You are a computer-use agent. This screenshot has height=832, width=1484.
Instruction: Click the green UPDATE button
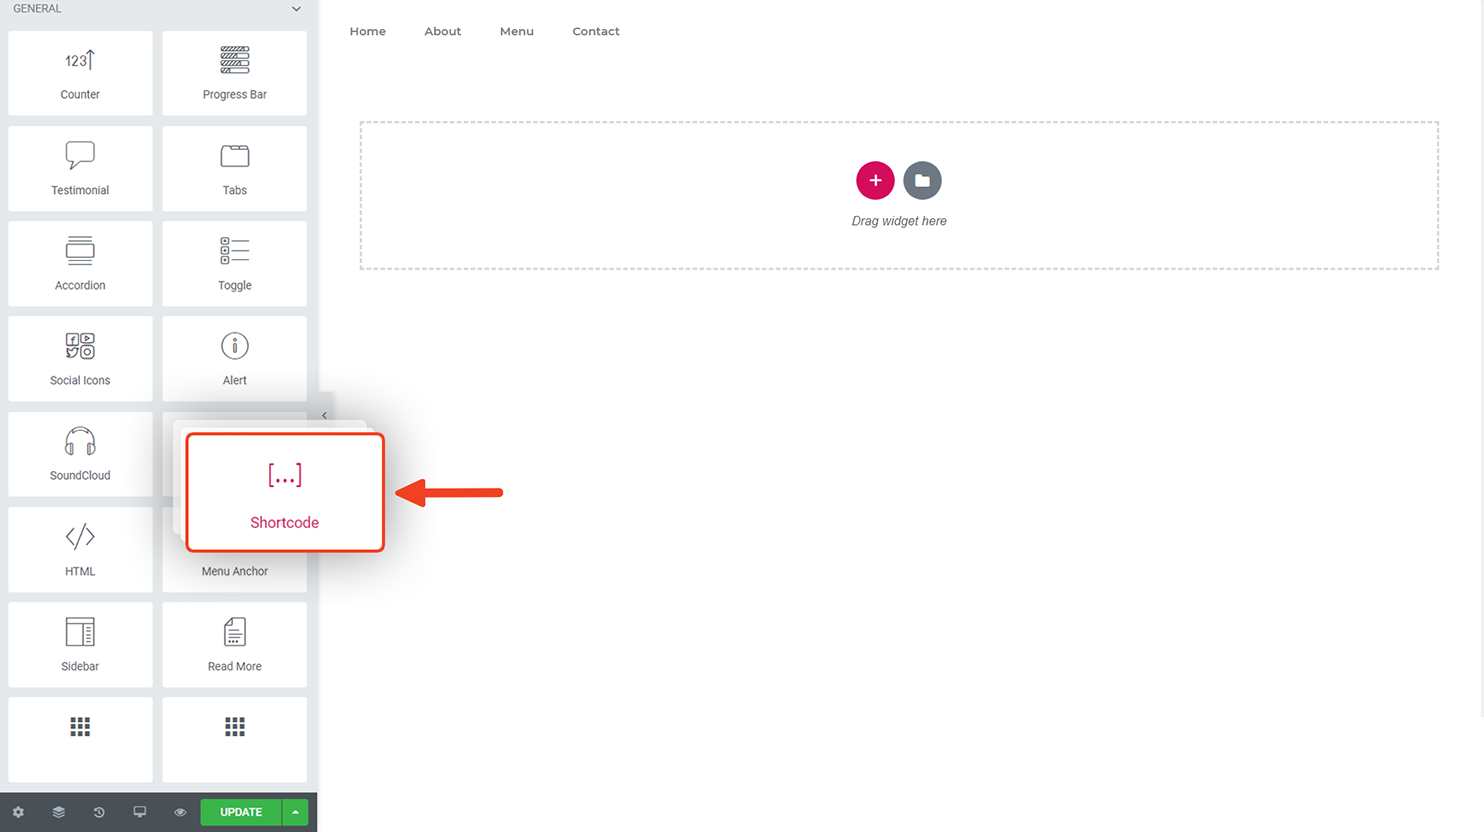click(241, 812)
